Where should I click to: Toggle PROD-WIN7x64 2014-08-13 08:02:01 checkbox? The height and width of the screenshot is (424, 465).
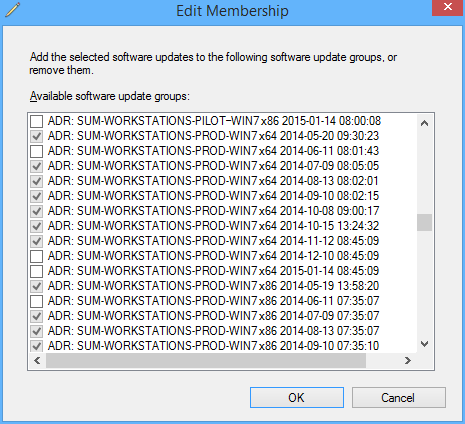[x=37, y=181]
